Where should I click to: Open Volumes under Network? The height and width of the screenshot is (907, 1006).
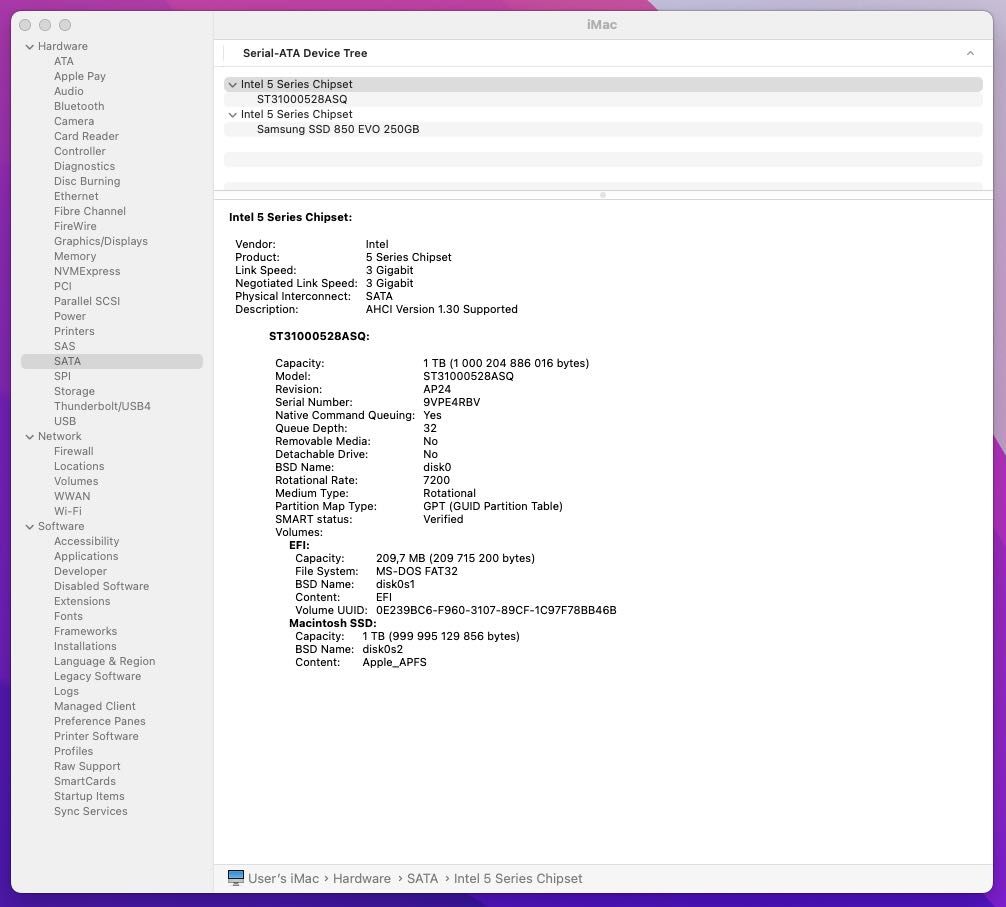[76, 481]
